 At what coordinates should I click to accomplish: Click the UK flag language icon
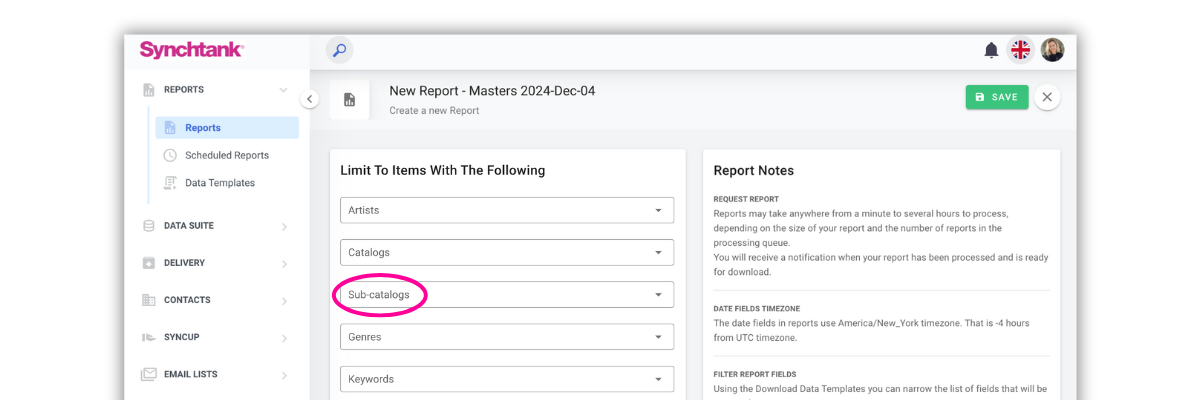[1020, 51]
